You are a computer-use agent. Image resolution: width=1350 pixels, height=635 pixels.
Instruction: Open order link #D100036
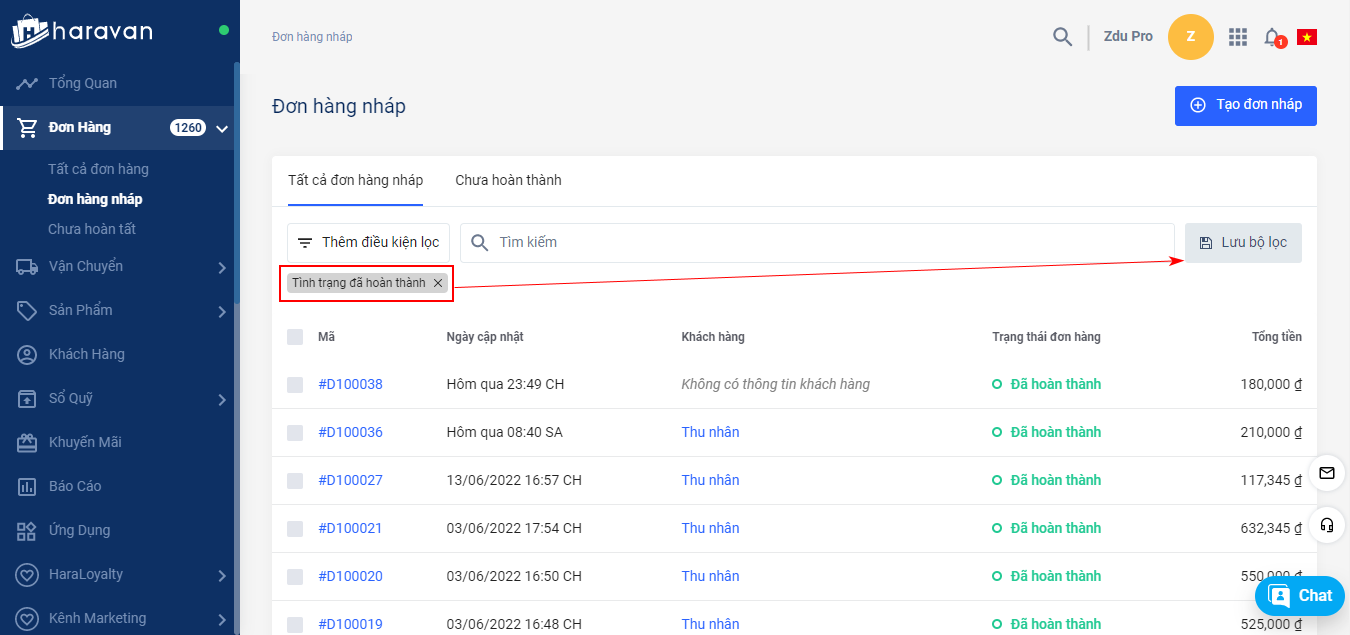350,433
